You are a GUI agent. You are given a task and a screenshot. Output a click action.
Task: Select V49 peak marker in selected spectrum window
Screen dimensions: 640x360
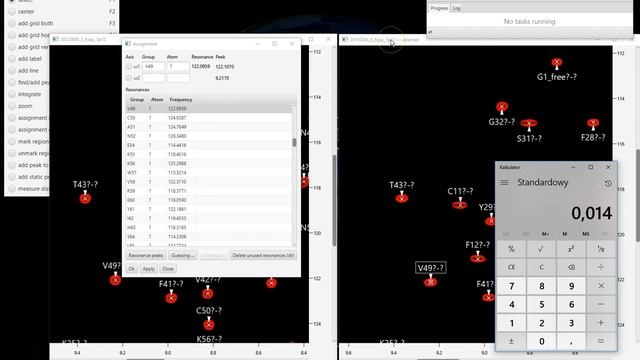click(430, 282)
